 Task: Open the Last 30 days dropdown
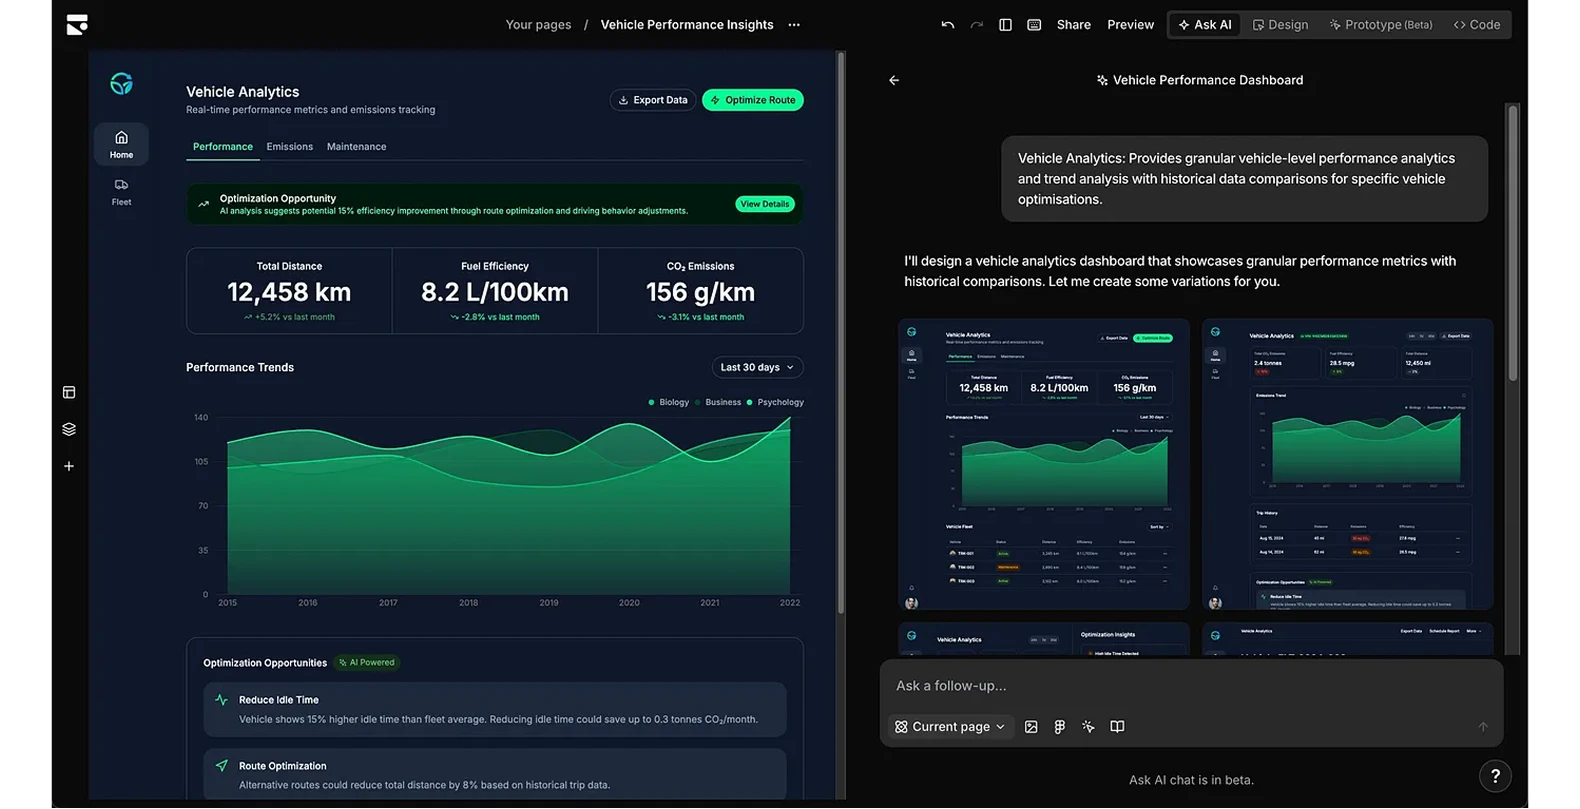coord(757,367)
